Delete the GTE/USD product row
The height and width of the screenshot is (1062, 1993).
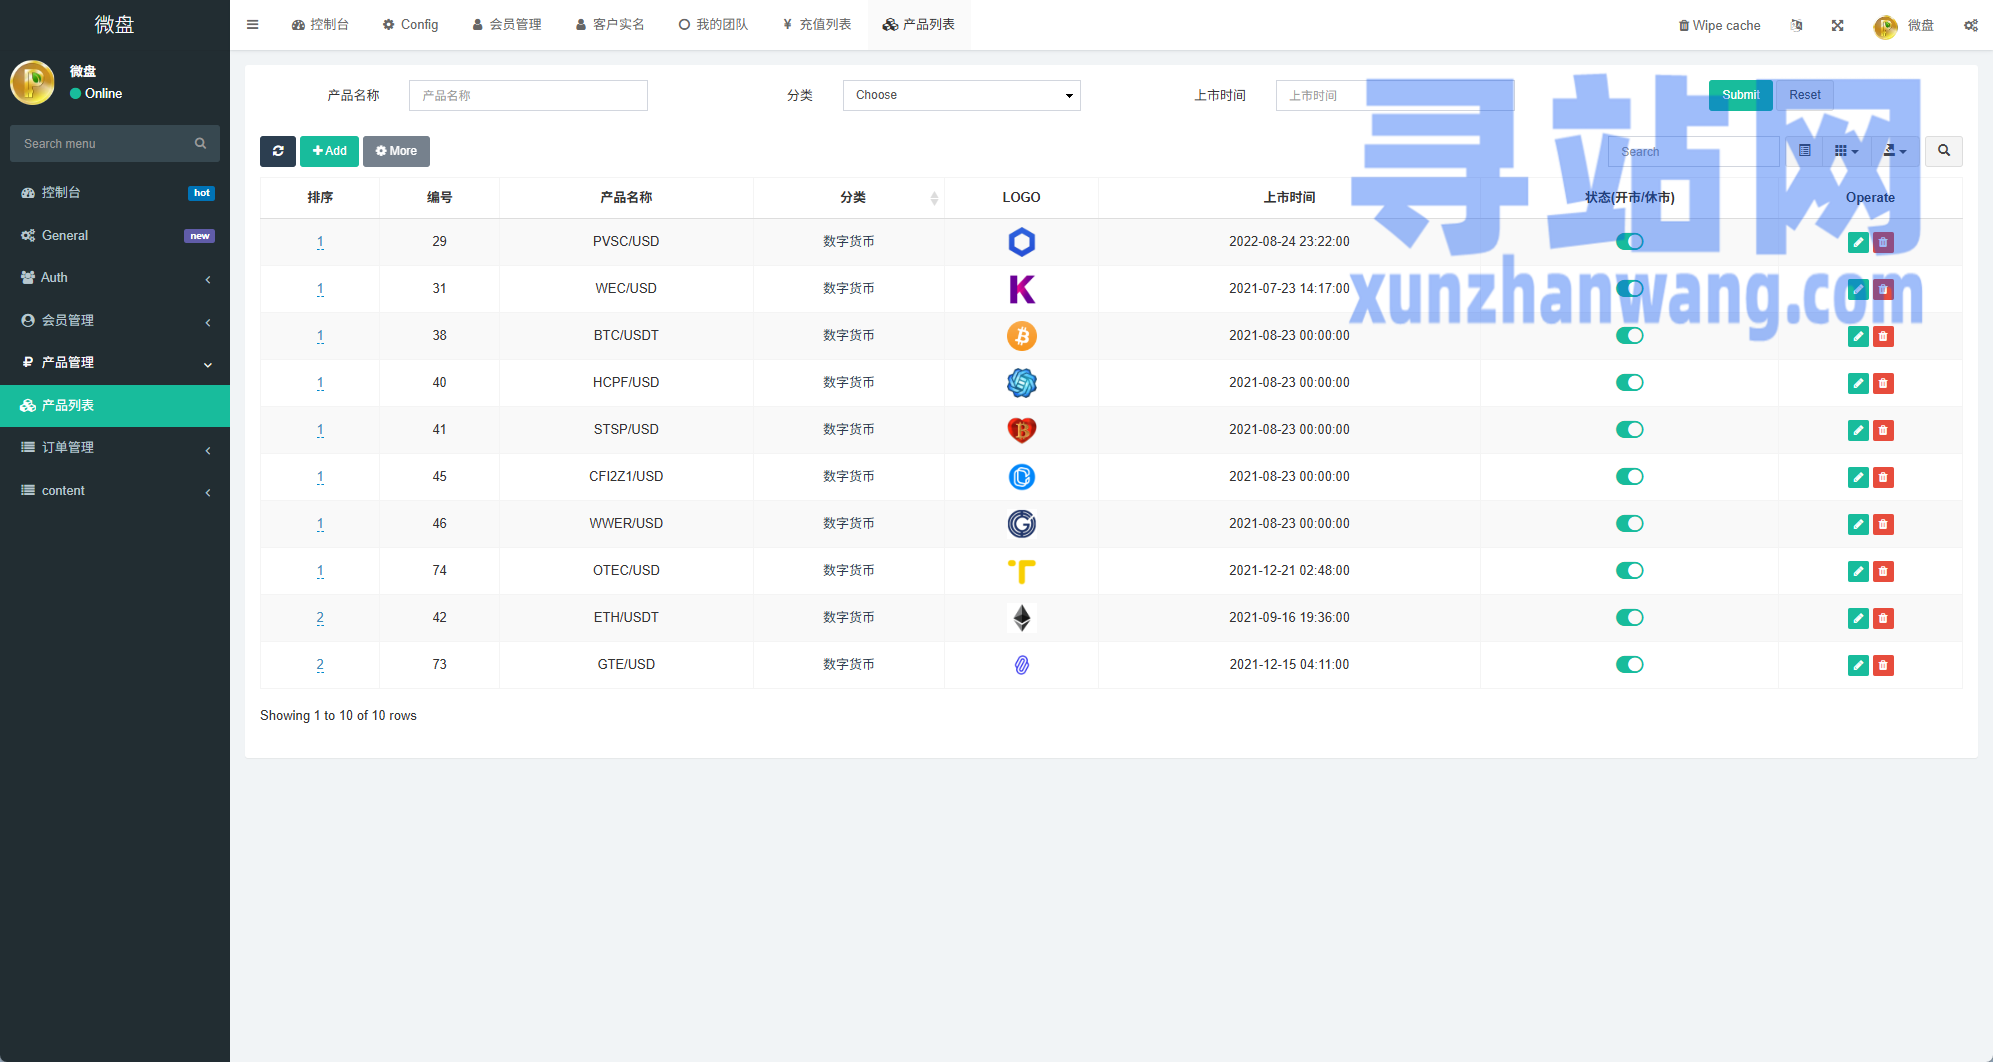[x=1883, y=665]
